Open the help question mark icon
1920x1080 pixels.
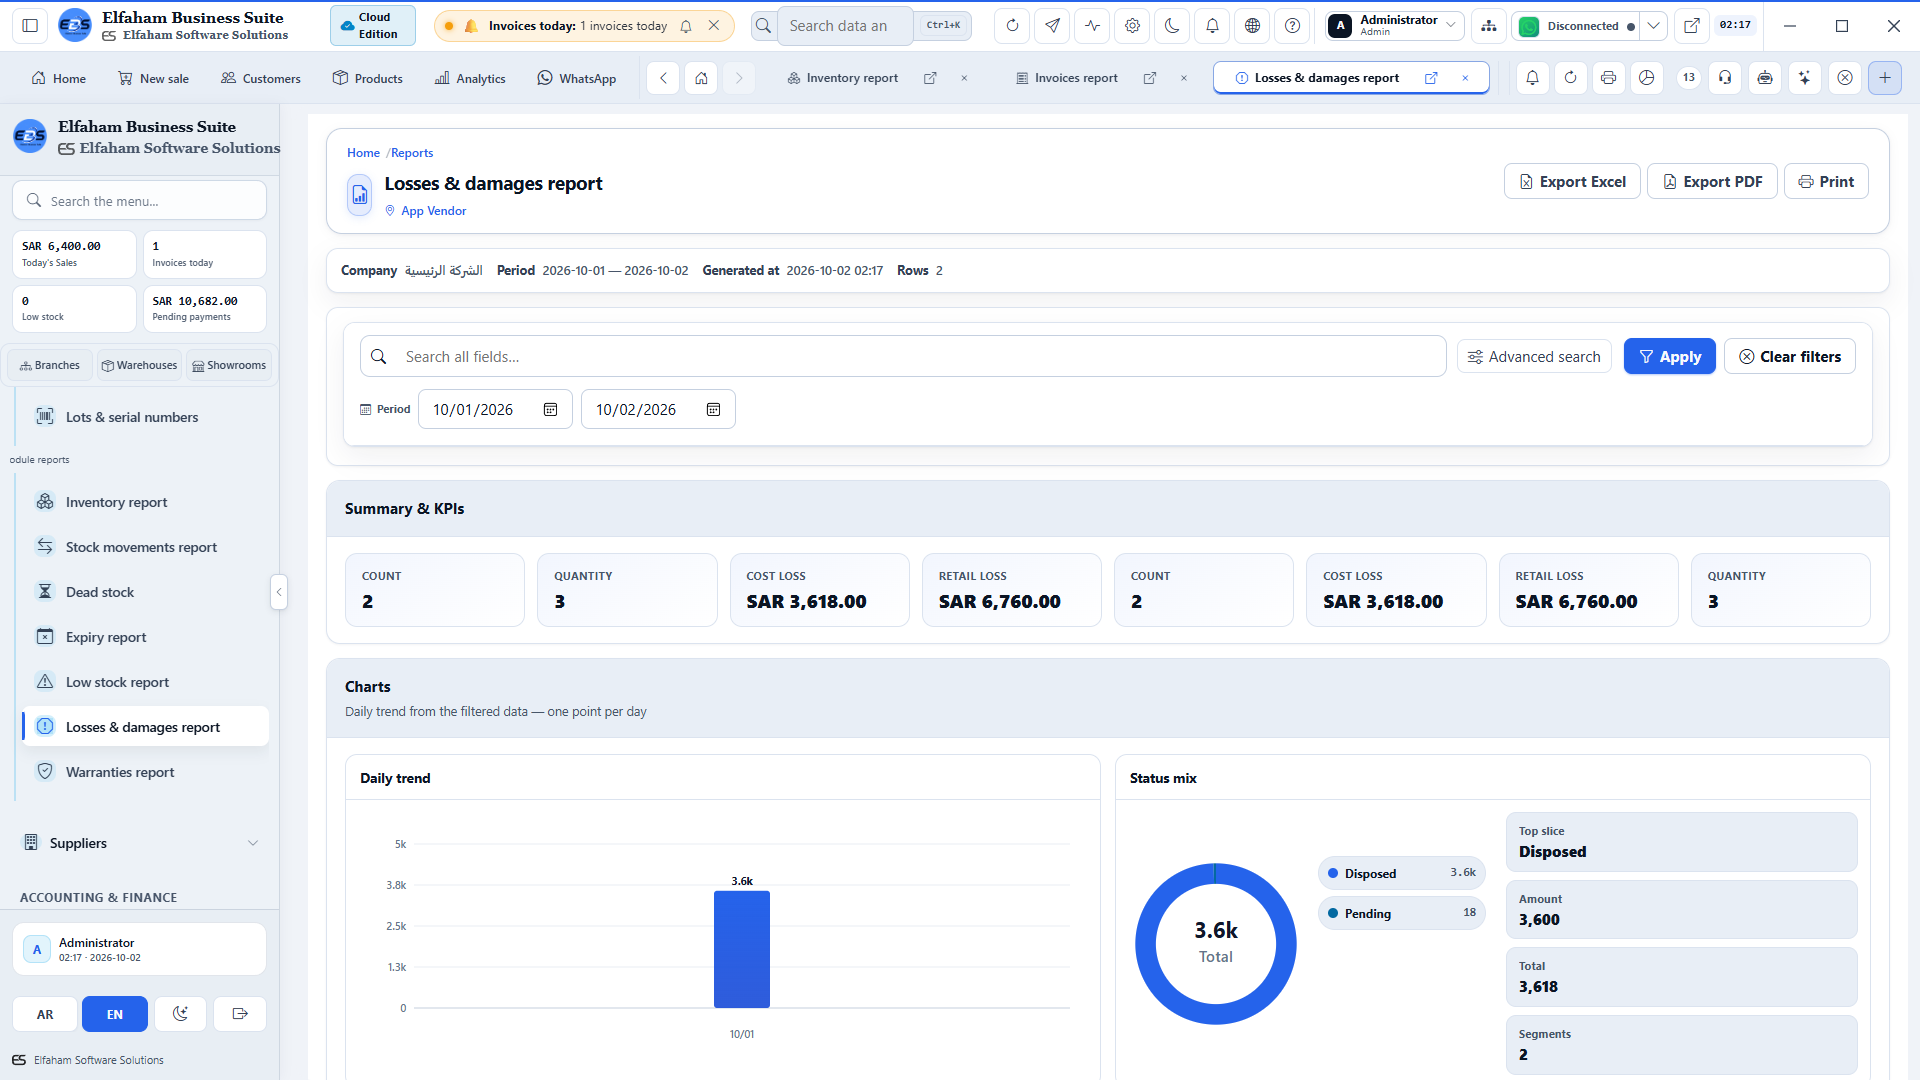tap(1292, 26)
